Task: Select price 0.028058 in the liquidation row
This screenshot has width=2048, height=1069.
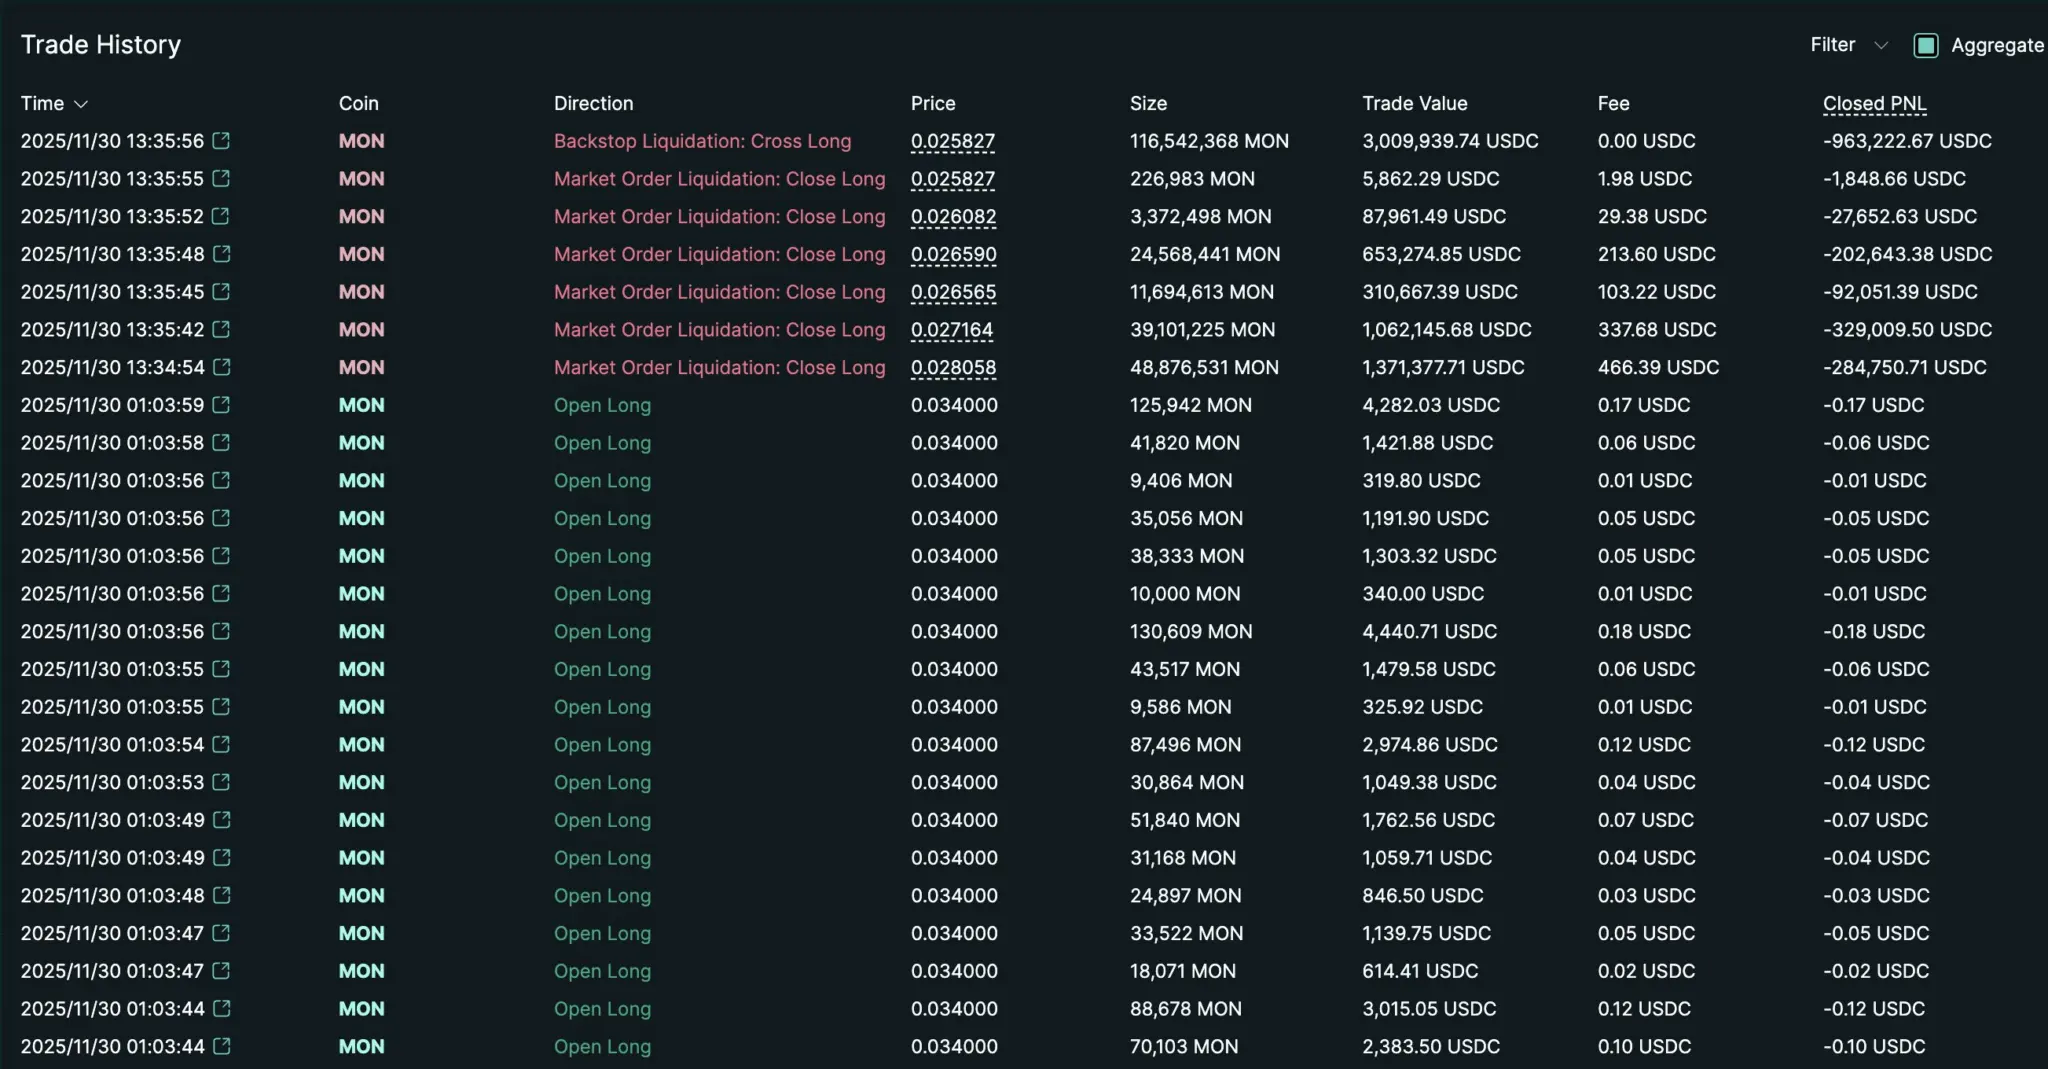Action: 953,367
